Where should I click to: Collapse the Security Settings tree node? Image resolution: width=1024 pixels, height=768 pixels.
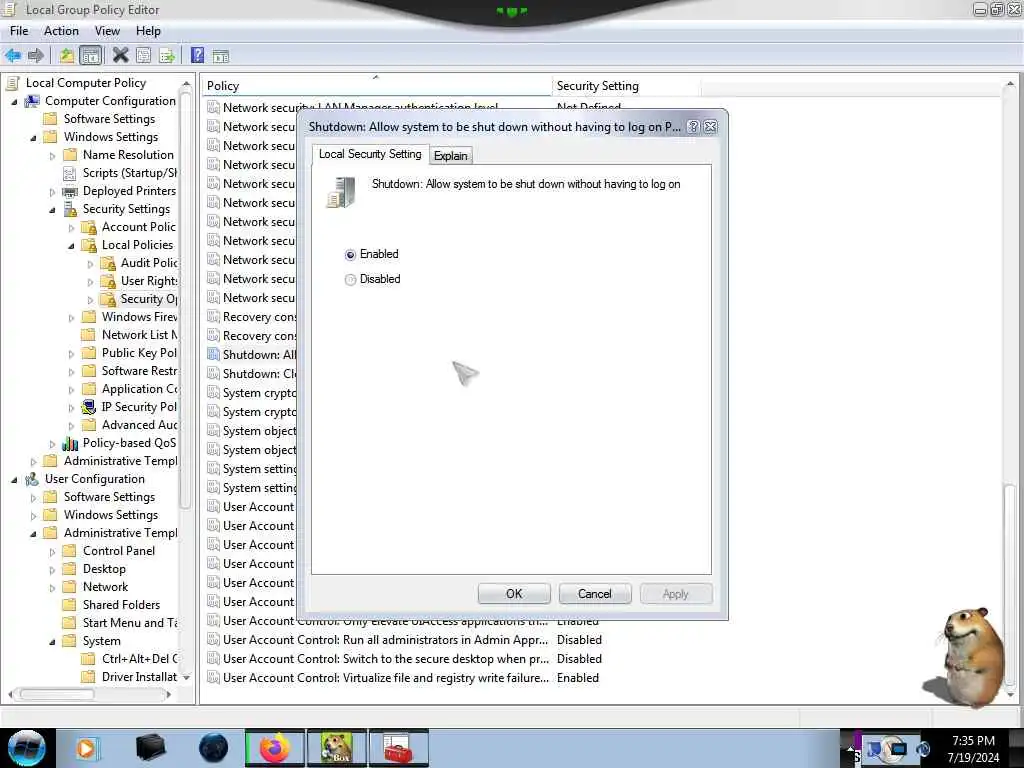(x=52, y=210)
